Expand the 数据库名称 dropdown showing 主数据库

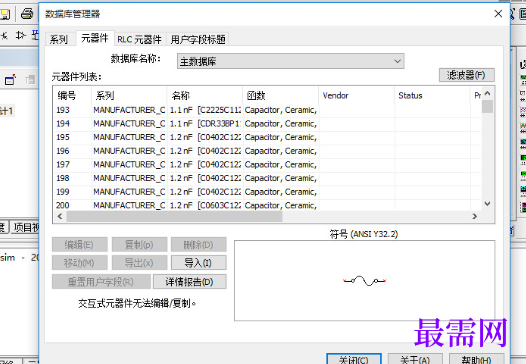pyautogui.click(x=291, y=61)
